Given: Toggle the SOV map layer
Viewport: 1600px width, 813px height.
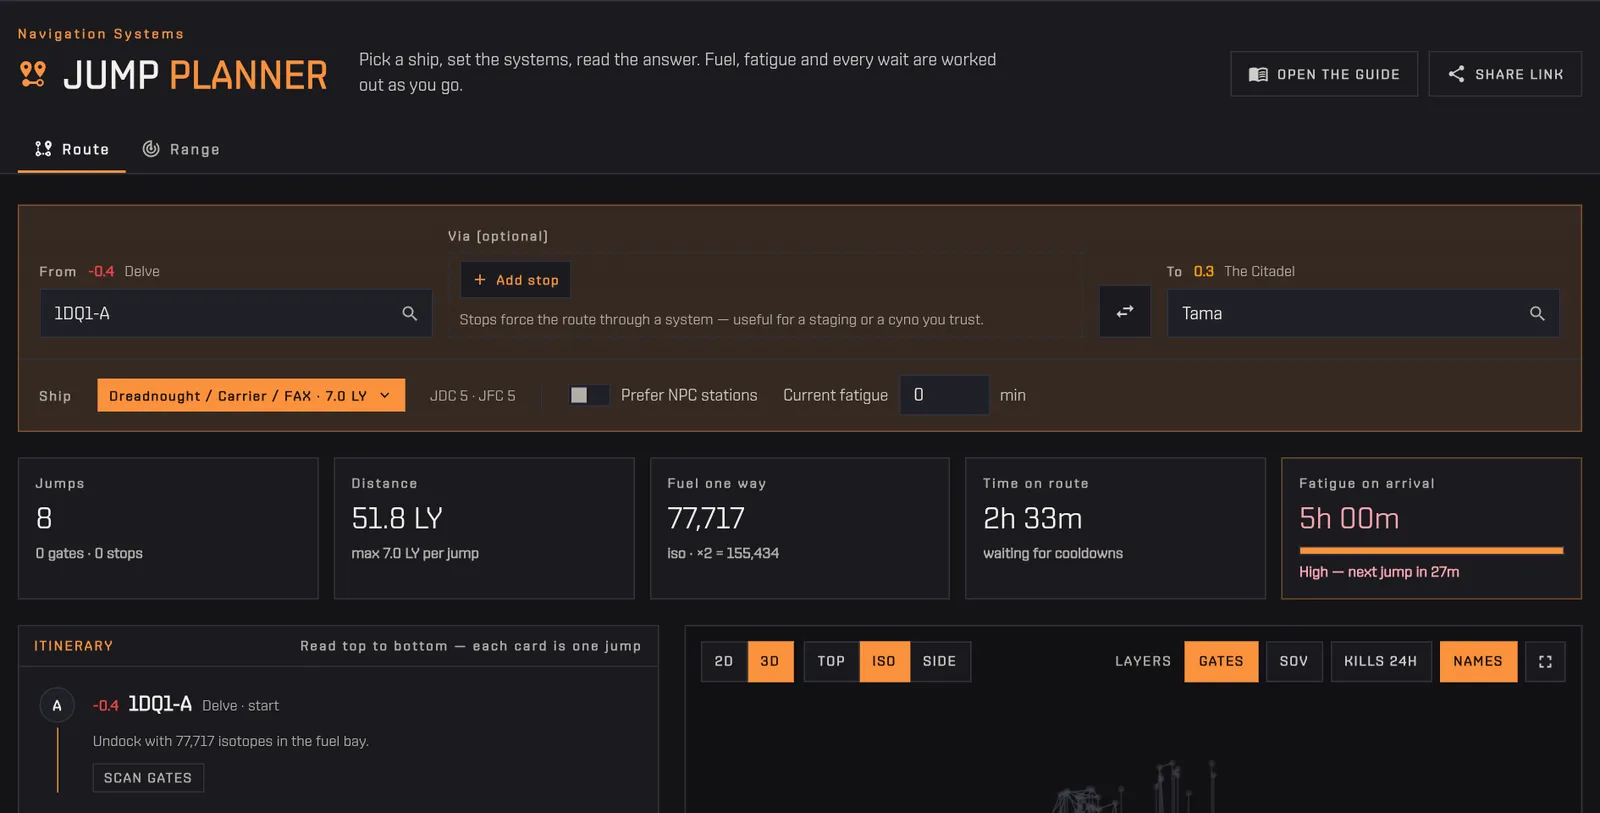Looking at the screenshot, I should [1294, 661].
